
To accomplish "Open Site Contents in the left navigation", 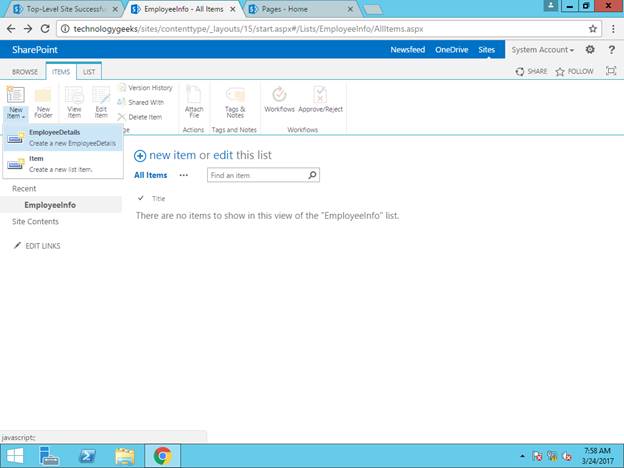I will tap(35, 222).
